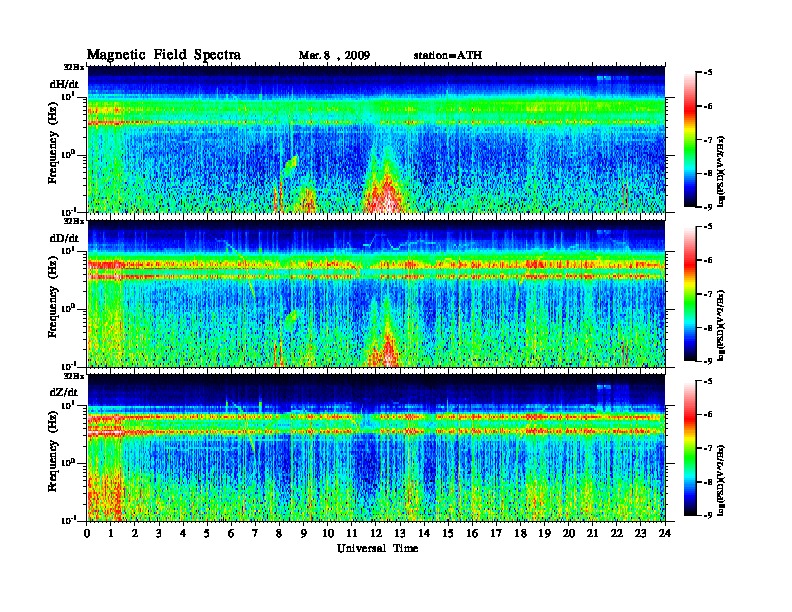This screenshot has width=792, height=612.
Task: Click hour tick label '4' on the time axis
Action: tap(183, 534)
